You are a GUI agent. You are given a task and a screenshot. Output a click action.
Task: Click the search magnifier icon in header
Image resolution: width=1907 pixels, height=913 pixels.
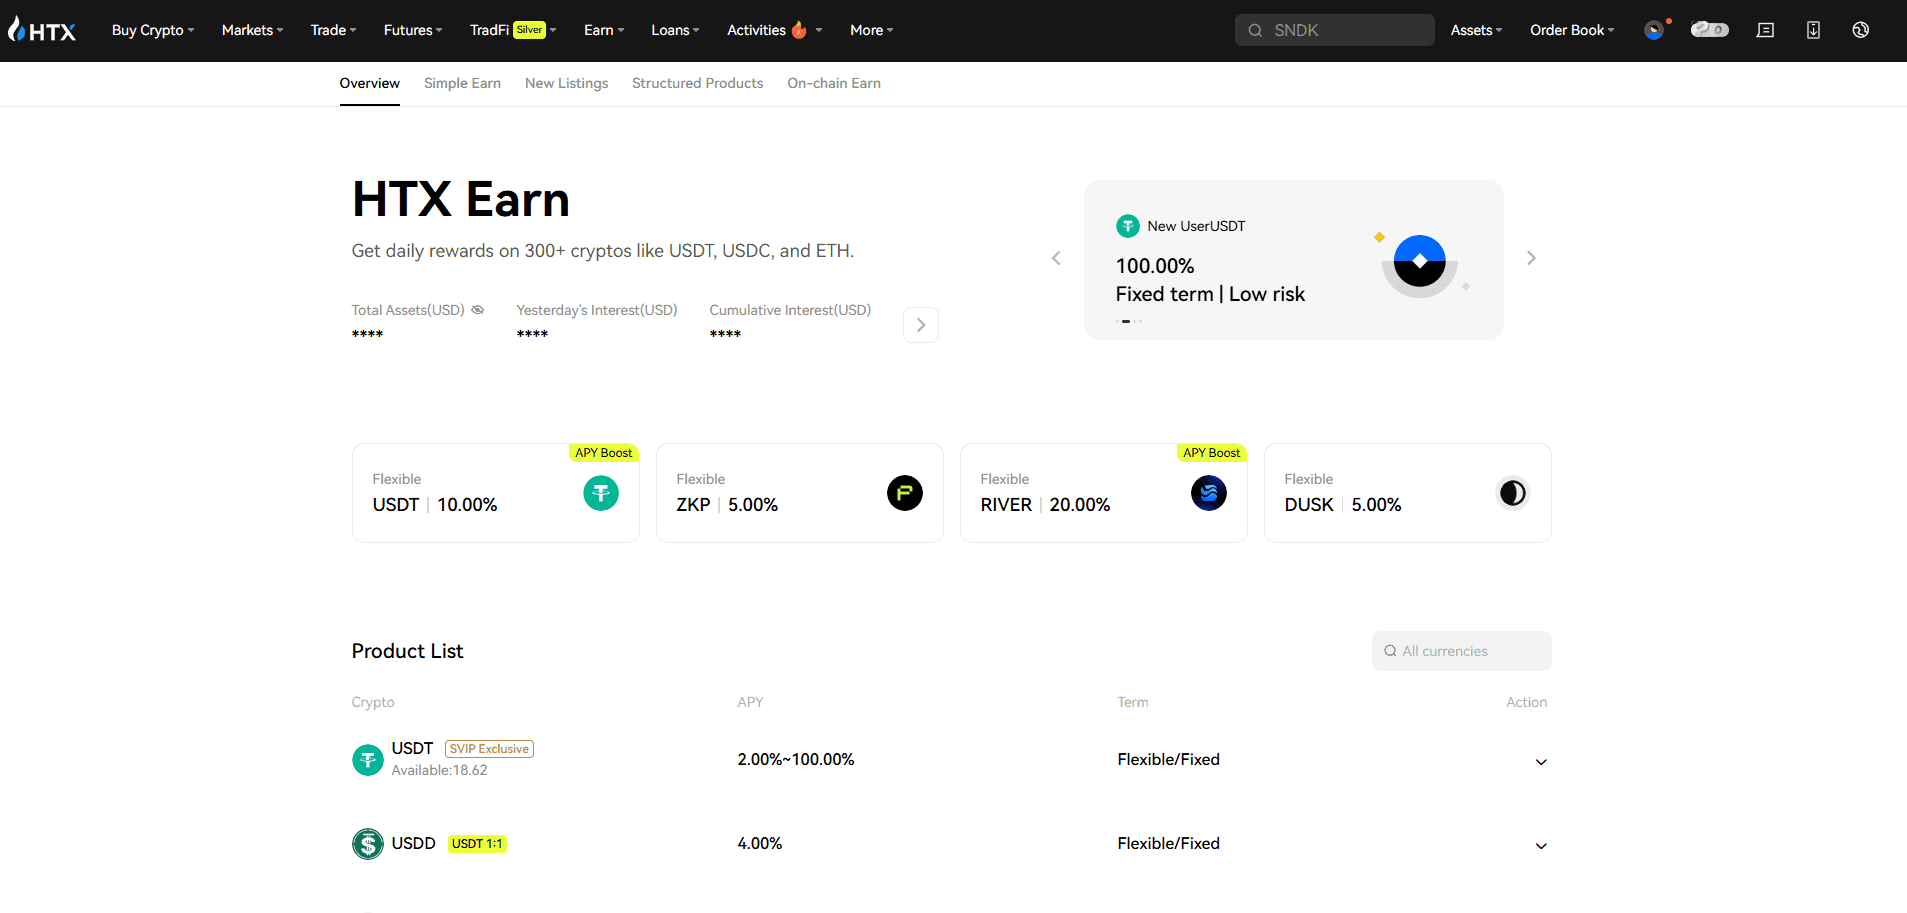1255,30
